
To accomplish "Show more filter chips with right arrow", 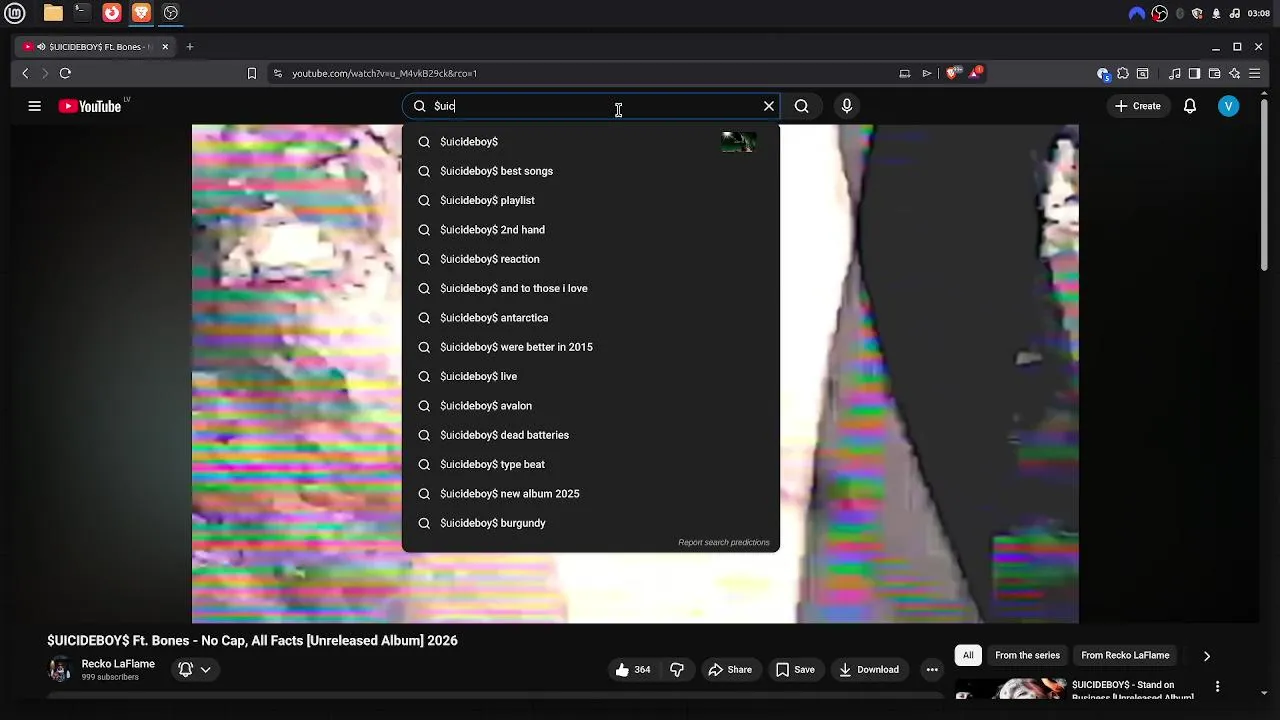I will pos(1207,656).
